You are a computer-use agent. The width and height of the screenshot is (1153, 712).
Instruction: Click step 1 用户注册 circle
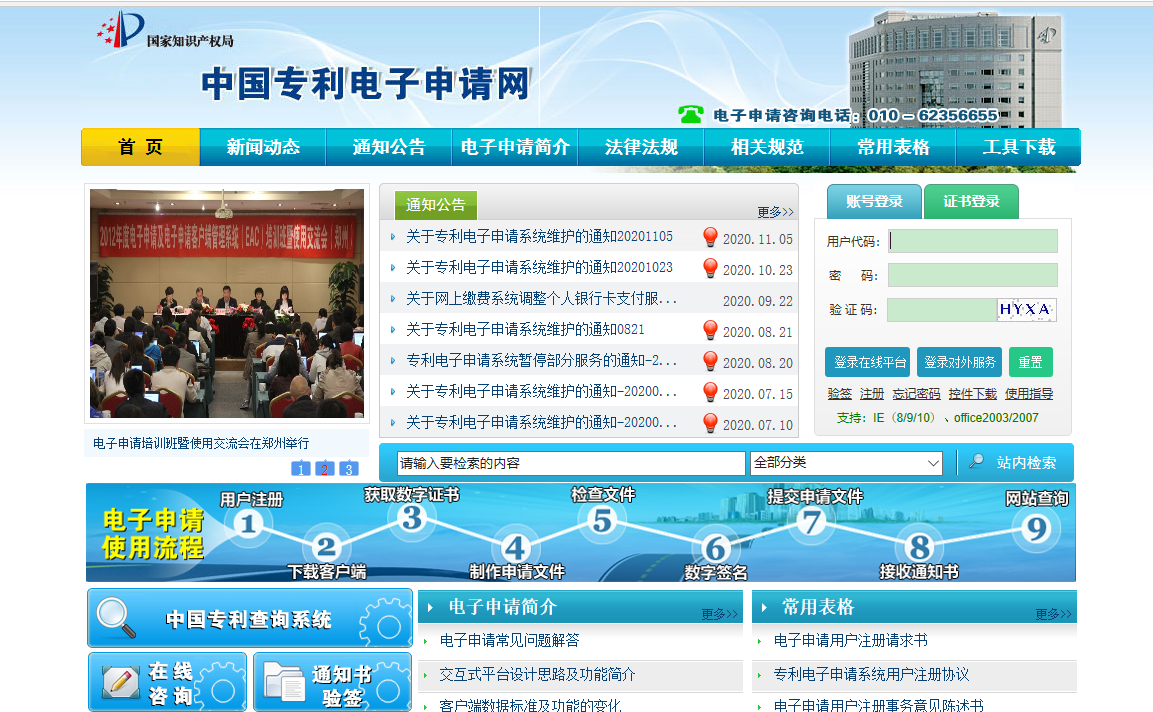coord(249,524)
